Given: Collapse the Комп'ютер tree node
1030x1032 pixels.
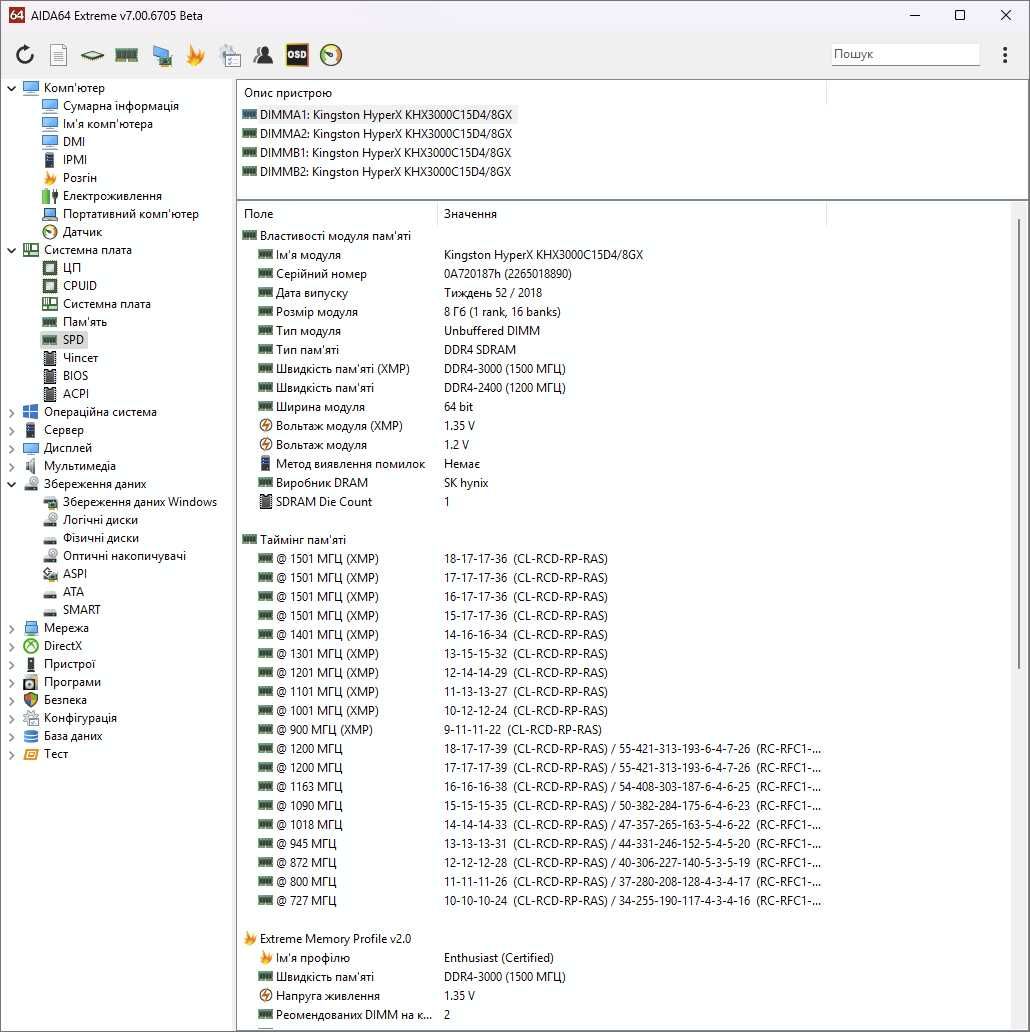Looking at the screenshot, I should click(x=11, y=88).
